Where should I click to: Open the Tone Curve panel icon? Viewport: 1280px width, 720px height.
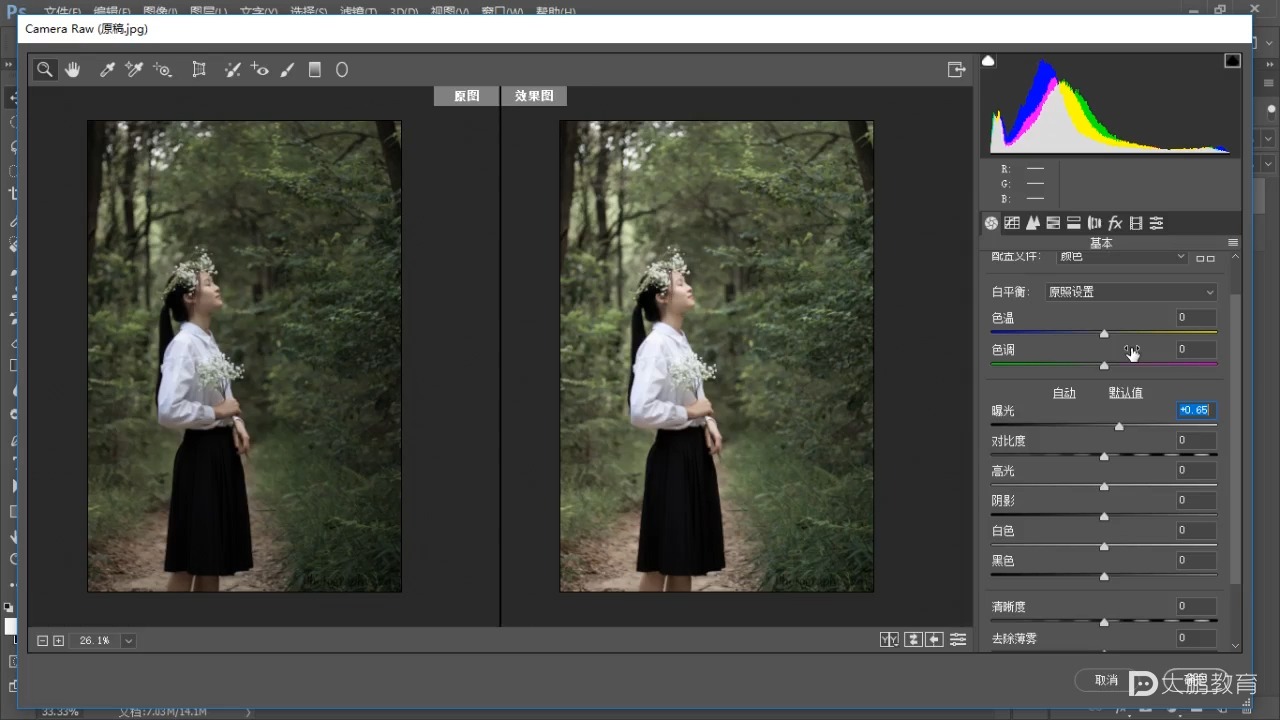1012,223
